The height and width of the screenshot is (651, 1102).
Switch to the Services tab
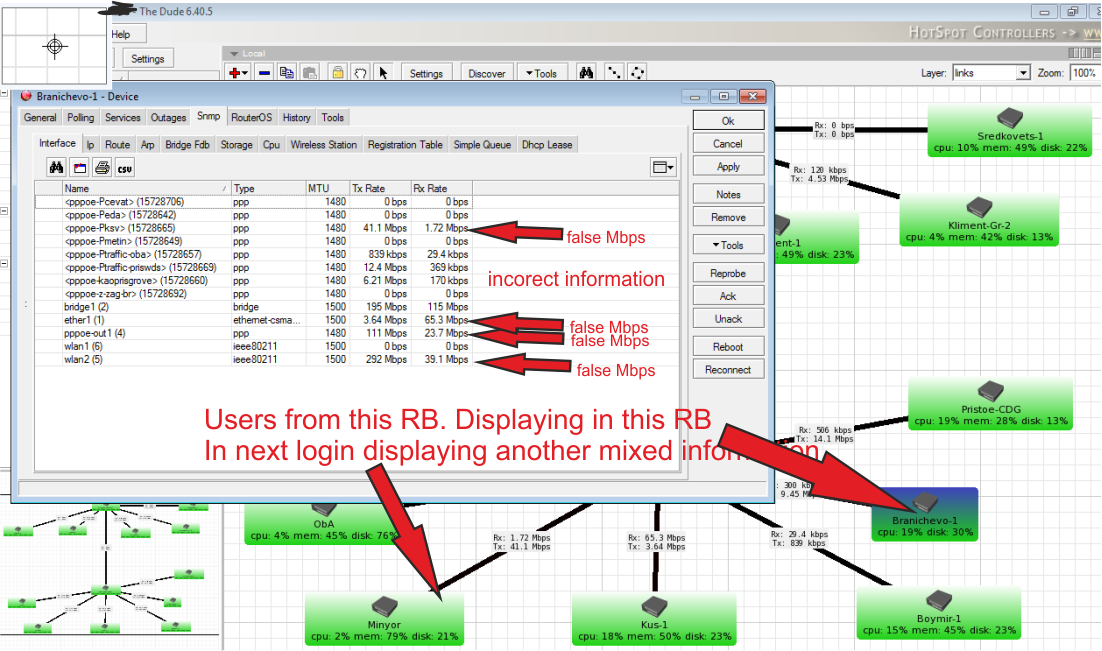coord(123,117)
